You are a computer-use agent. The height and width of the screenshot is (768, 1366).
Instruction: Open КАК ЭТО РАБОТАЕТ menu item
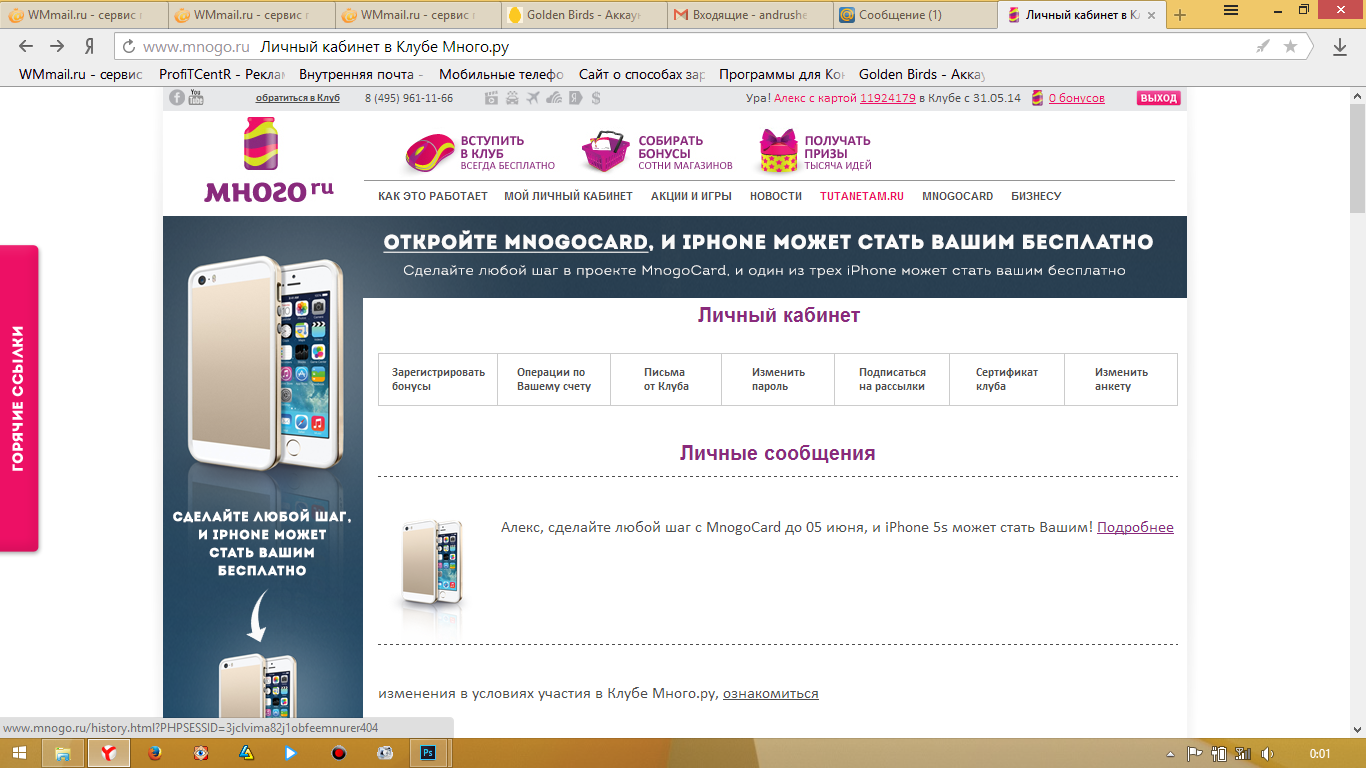(x=433, y=196)
